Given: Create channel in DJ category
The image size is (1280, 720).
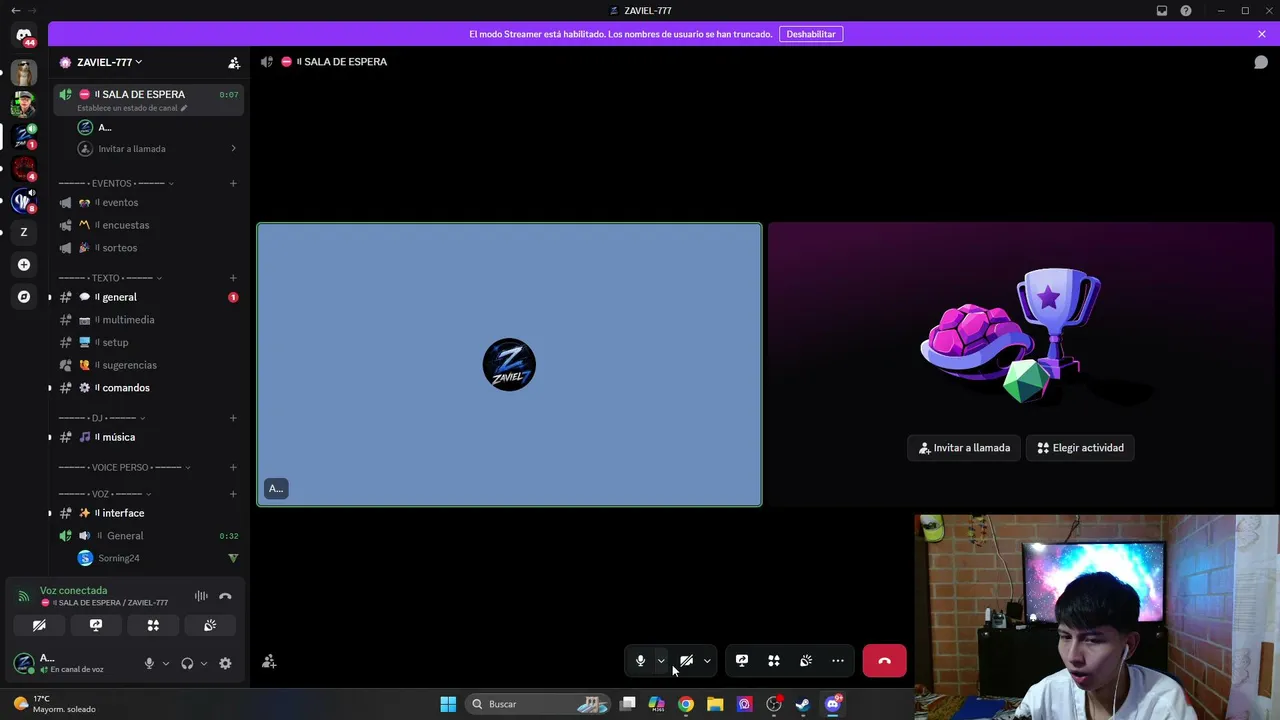Looking at the screenshot, I should tap(233, 418).
